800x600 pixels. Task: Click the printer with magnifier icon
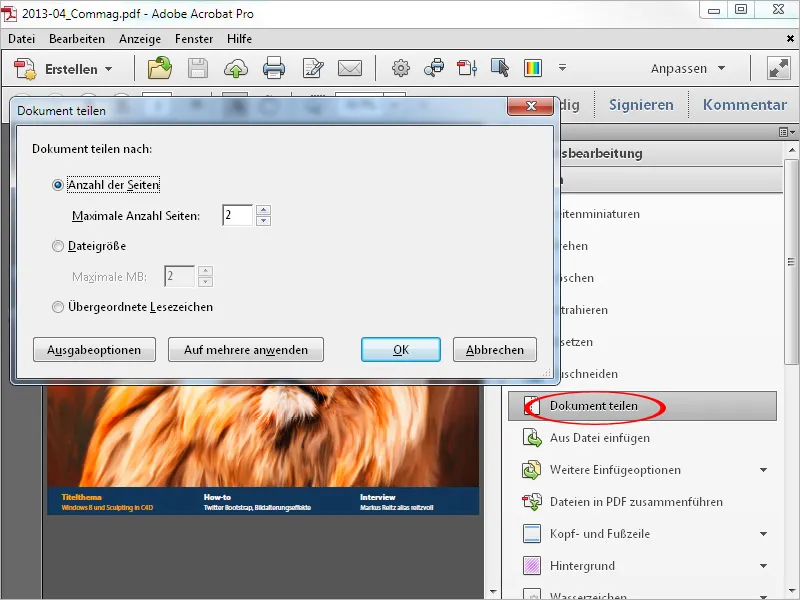click(x=434, y=68)
